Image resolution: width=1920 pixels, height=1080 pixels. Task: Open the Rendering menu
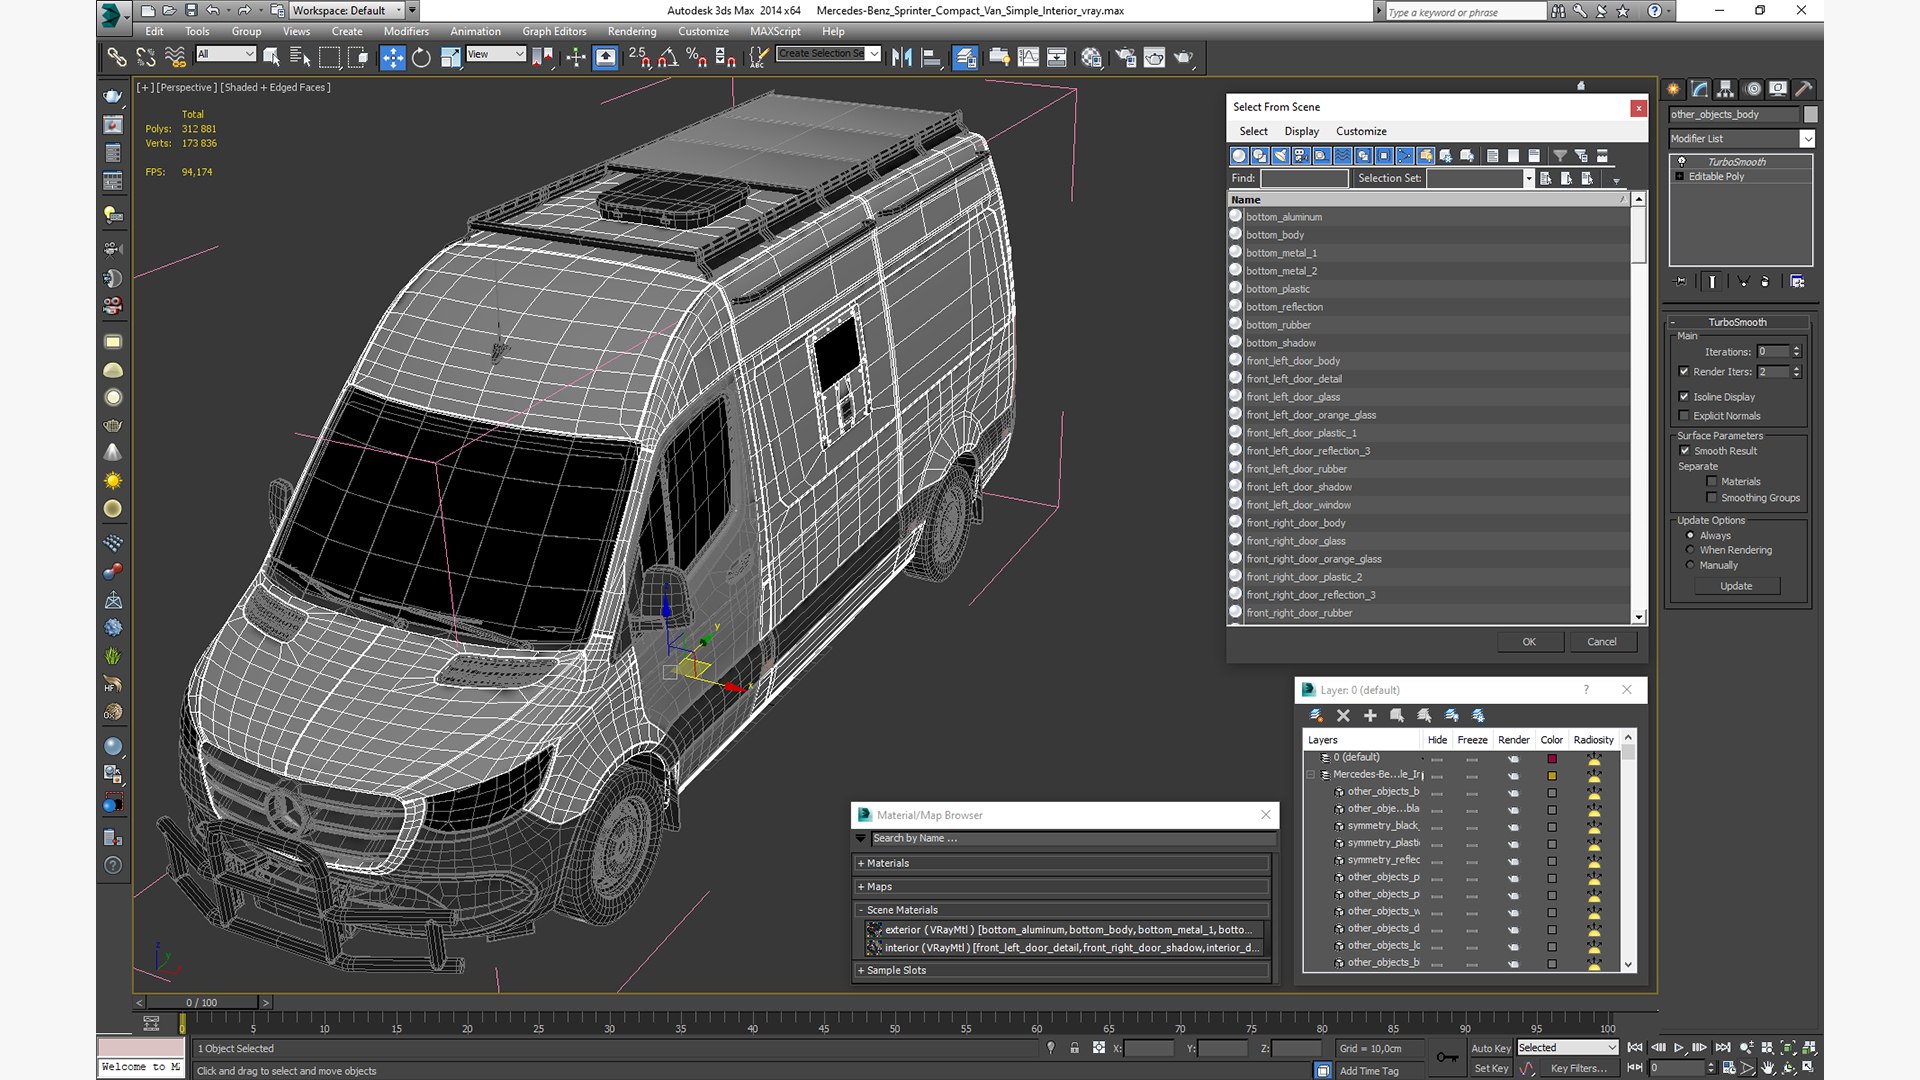tap(632, 32)
